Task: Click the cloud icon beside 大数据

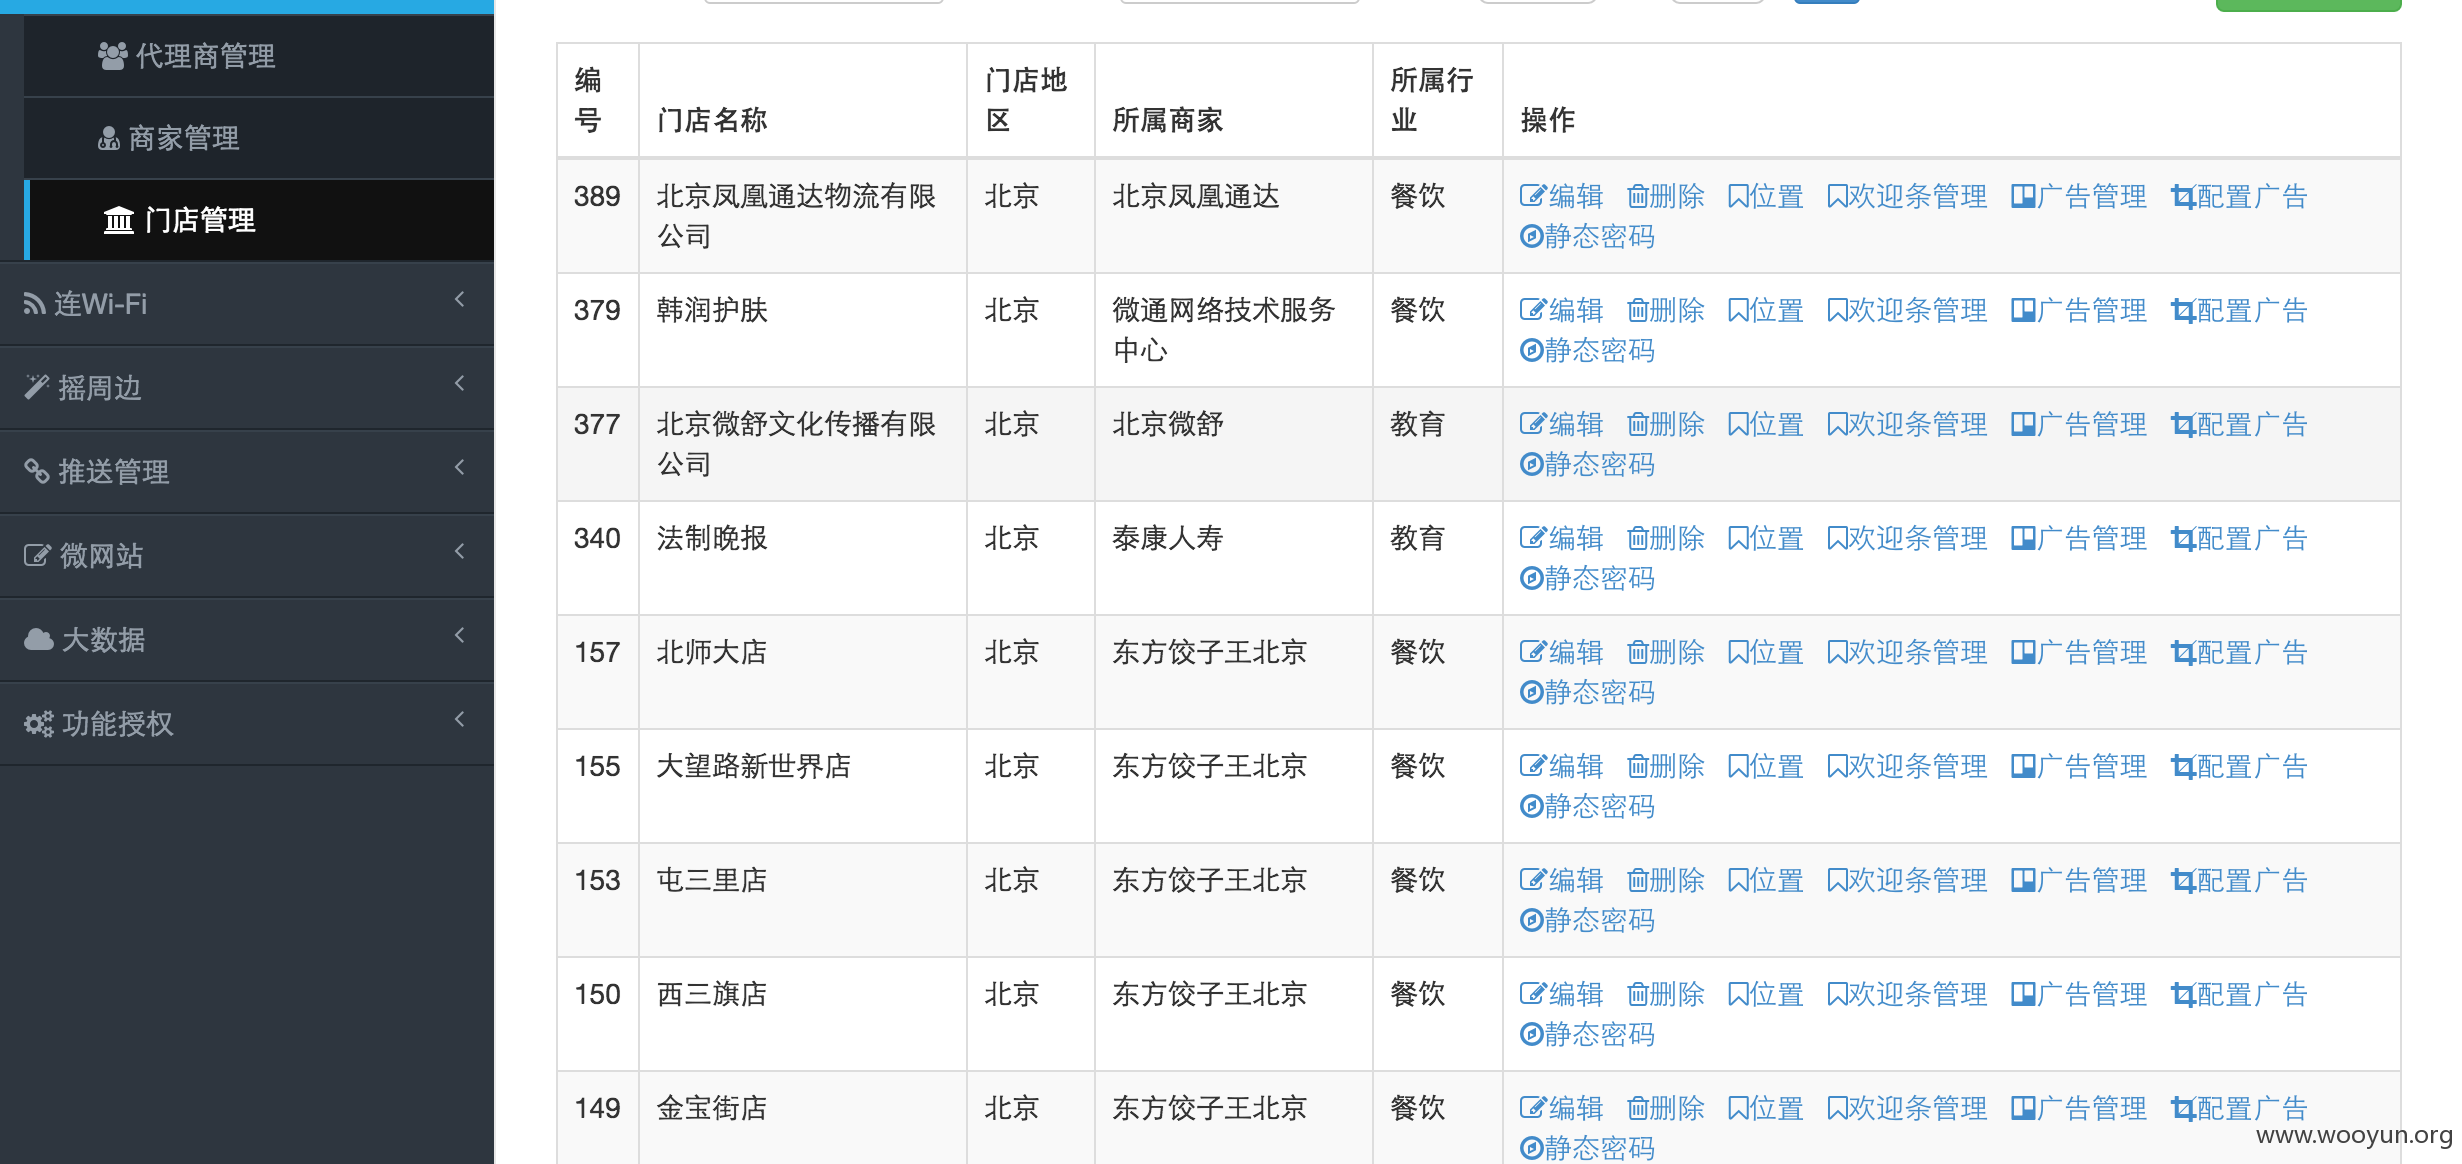Action: point(39,639)
